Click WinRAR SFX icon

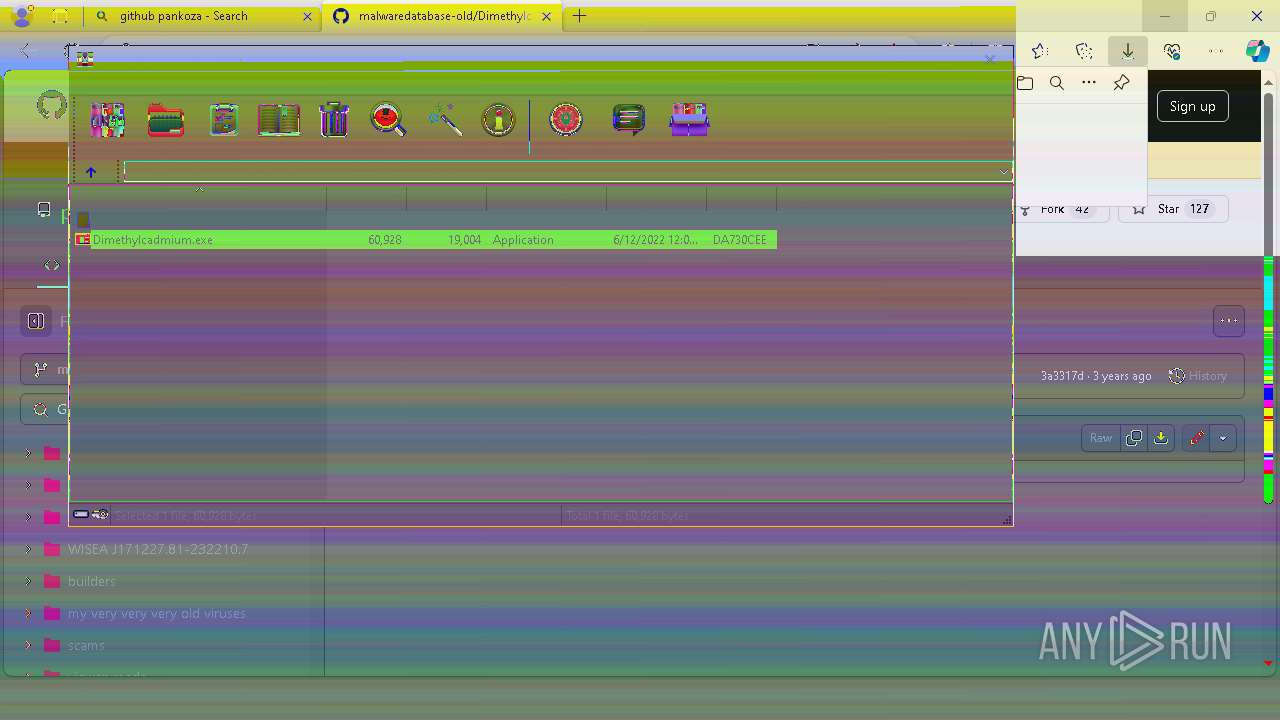(689, 120)
